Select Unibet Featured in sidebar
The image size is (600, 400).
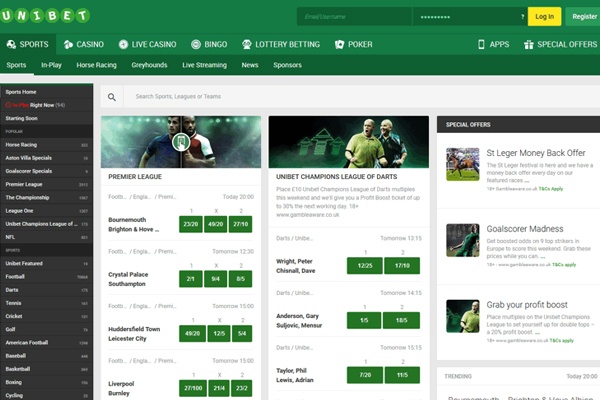[x=46, y=264]
